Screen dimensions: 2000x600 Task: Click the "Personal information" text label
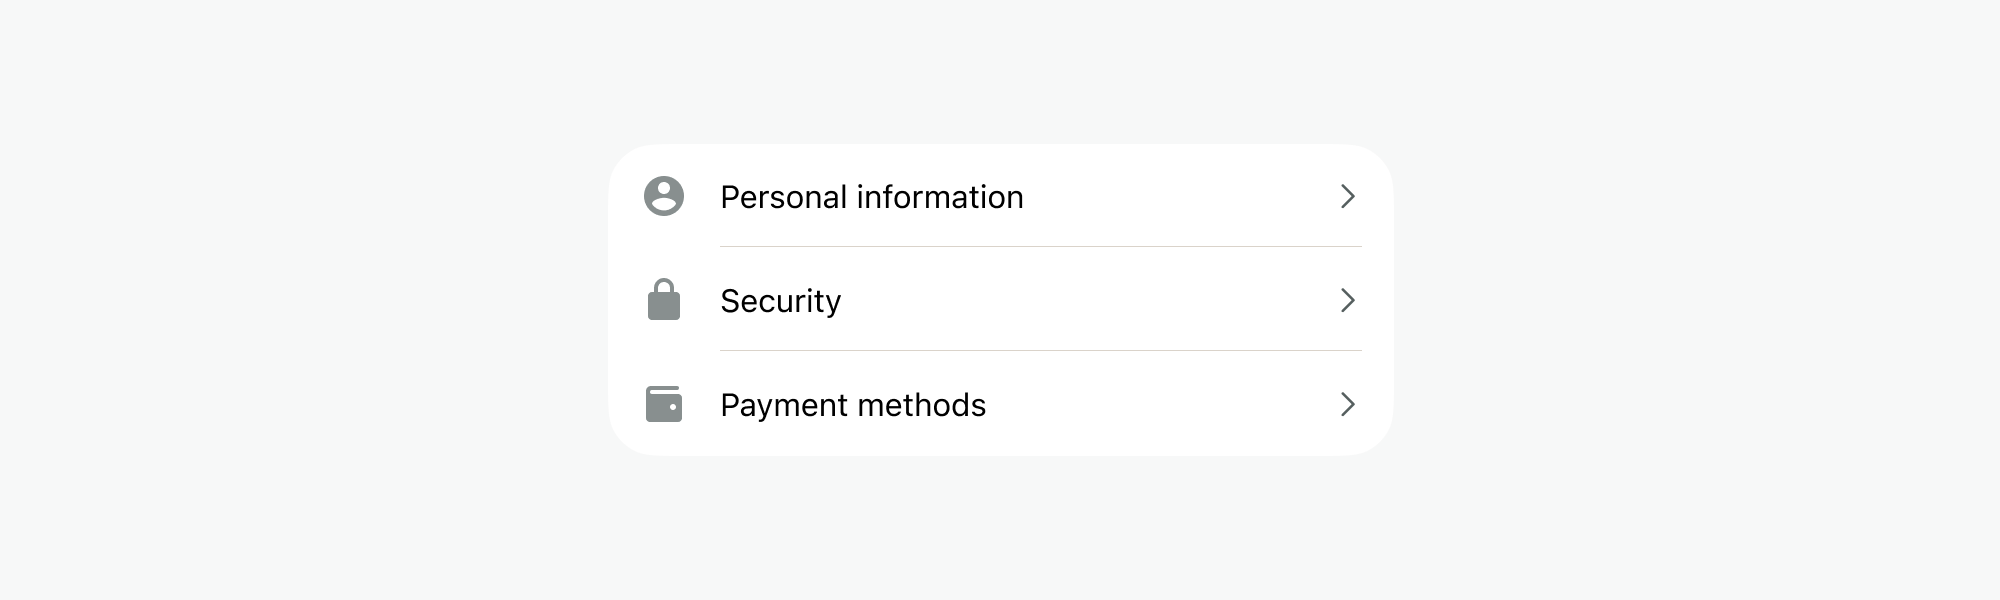pos(871,197)
